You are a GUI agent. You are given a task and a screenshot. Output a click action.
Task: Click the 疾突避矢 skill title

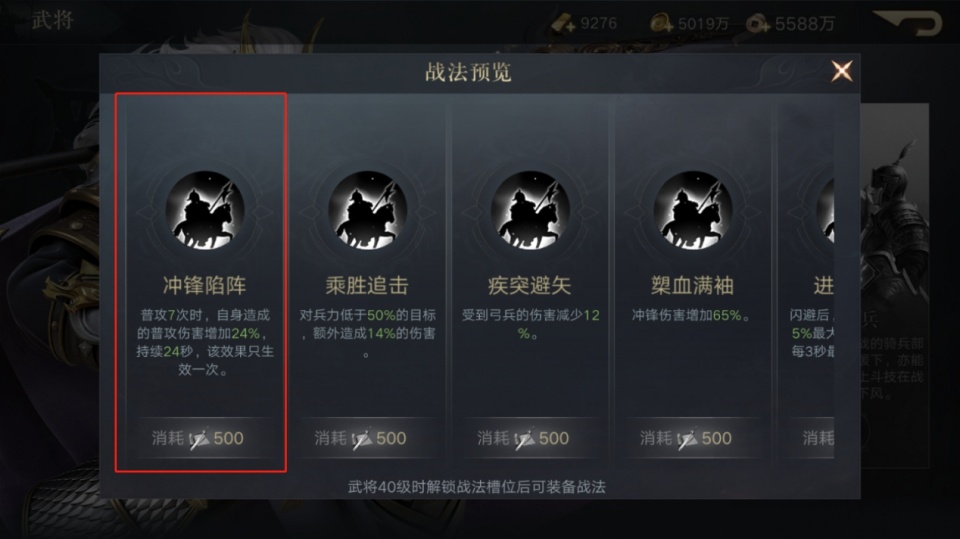tap(530, 285)
